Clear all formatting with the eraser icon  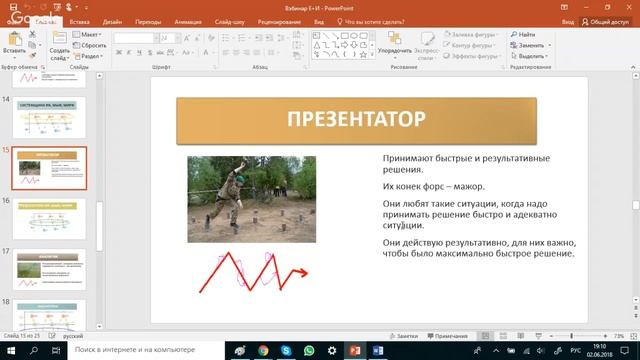[211, 38]
